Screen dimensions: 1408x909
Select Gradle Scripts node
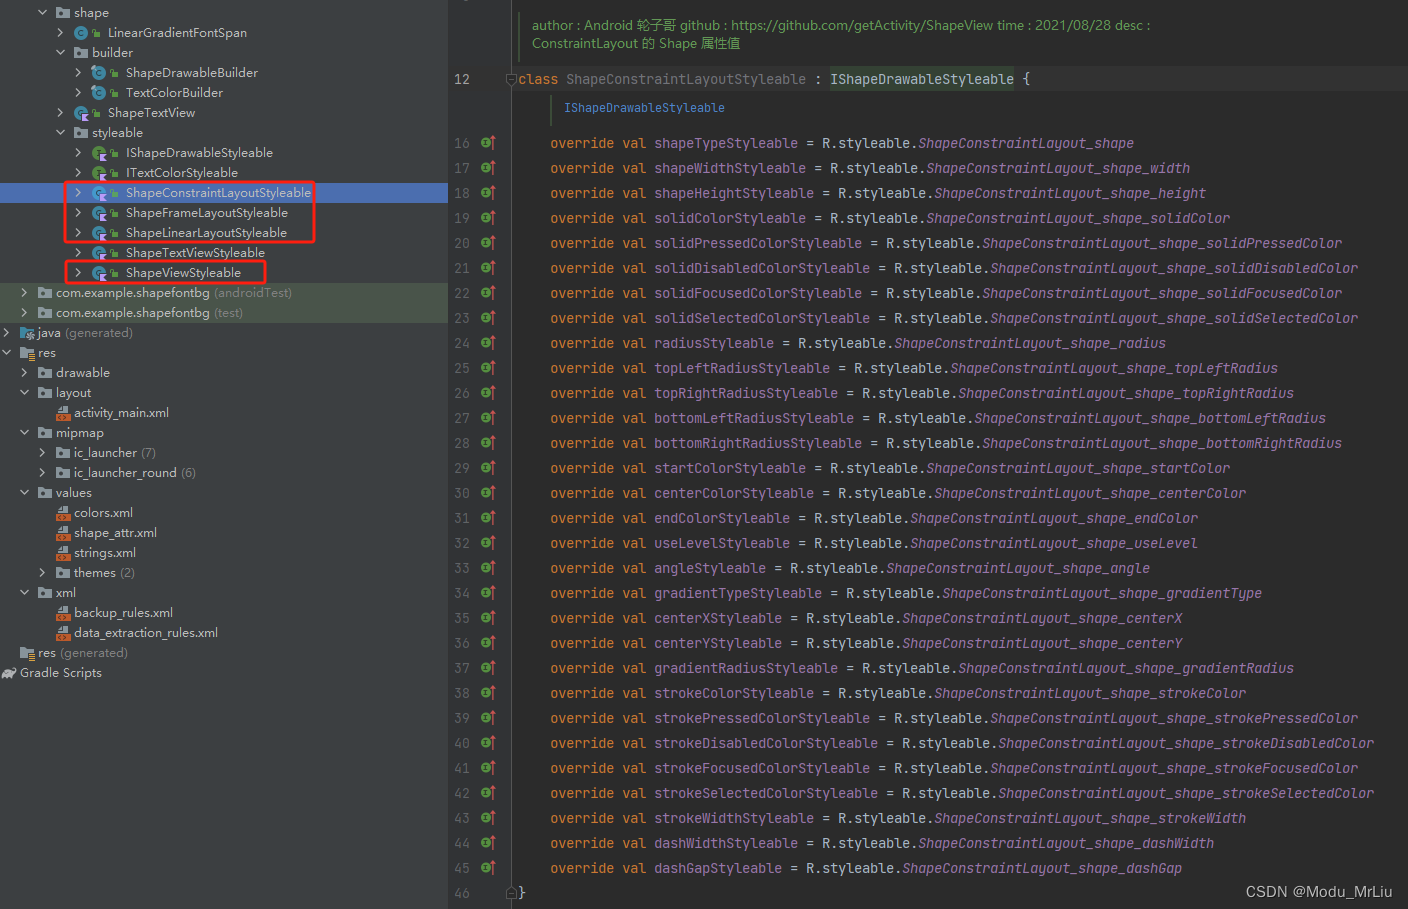pos(61,673)
